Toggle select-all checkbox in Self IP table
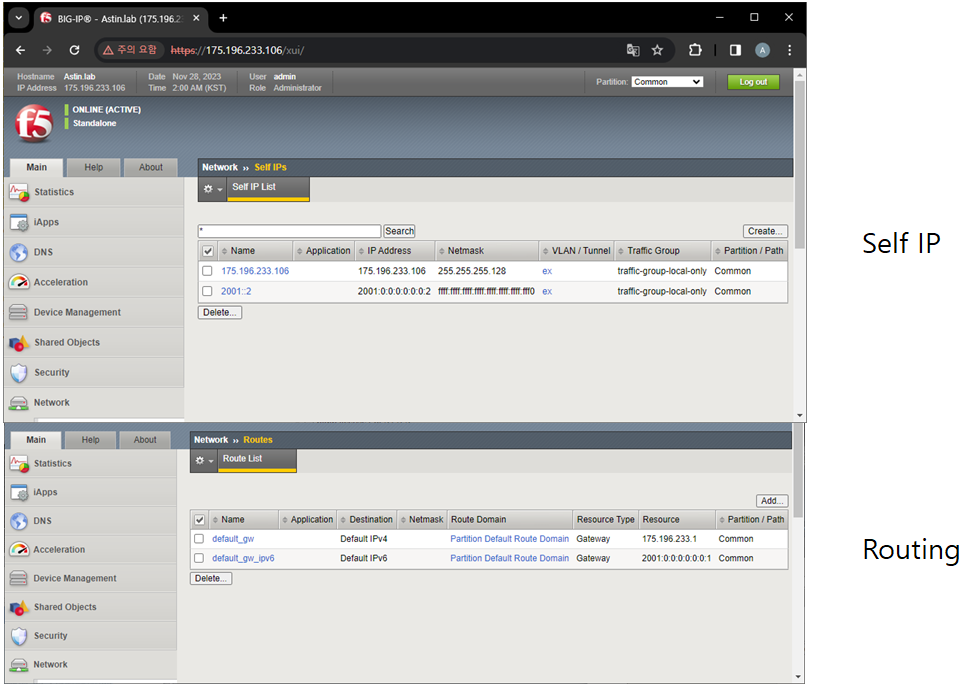967x687 pixels. click(208, 252)
